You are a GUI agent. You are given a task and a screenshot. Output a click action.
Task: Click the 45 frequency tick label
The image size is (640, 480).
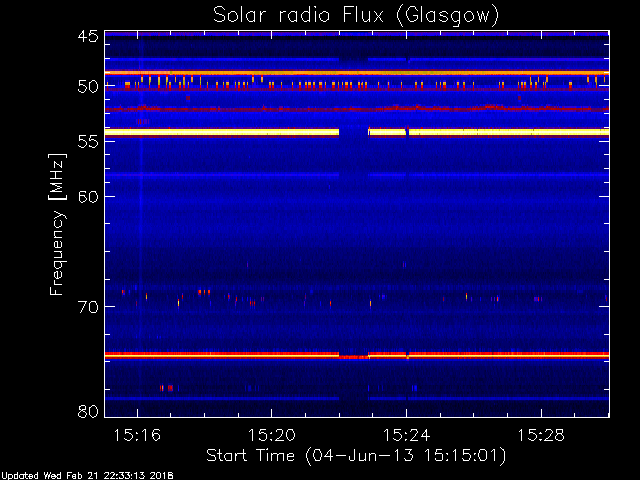click(x=88, y=36)
